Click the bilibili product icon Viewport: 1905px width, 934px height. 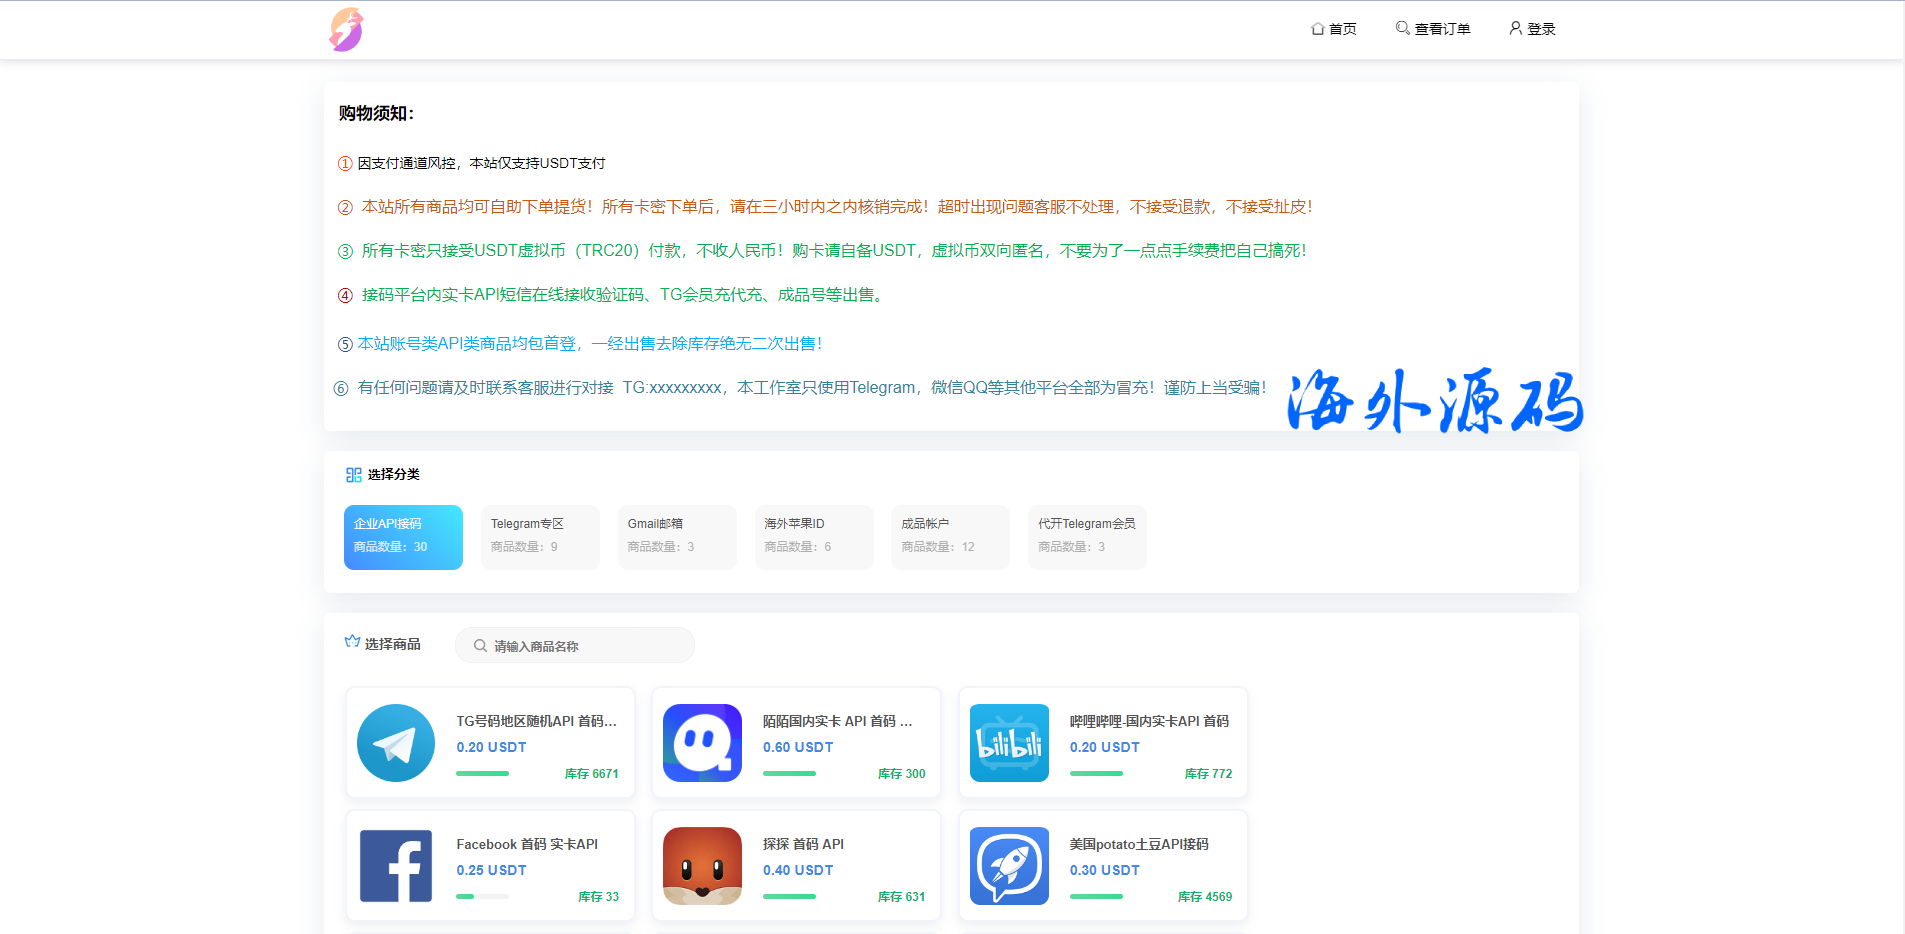click(1009, 743)
